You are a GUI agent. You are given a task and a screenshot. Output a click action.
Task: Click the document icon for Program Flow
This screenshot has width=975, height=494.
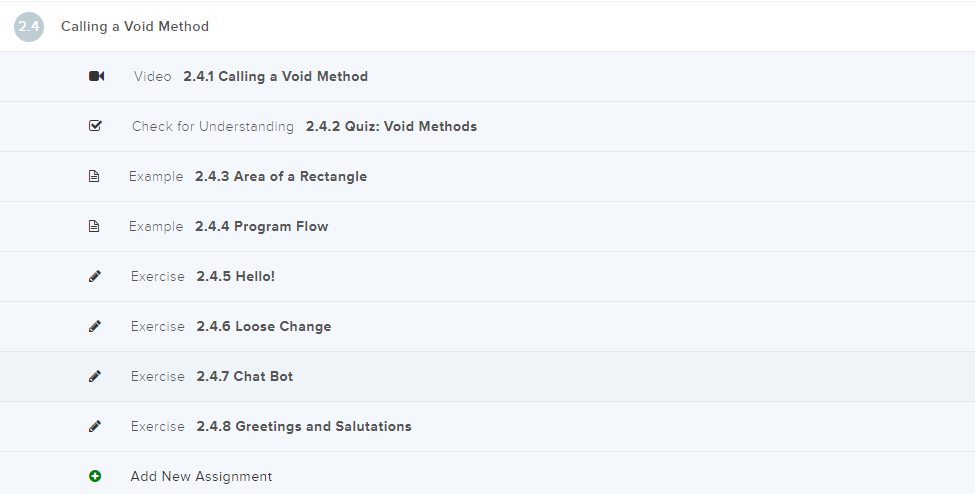[94, 226]
